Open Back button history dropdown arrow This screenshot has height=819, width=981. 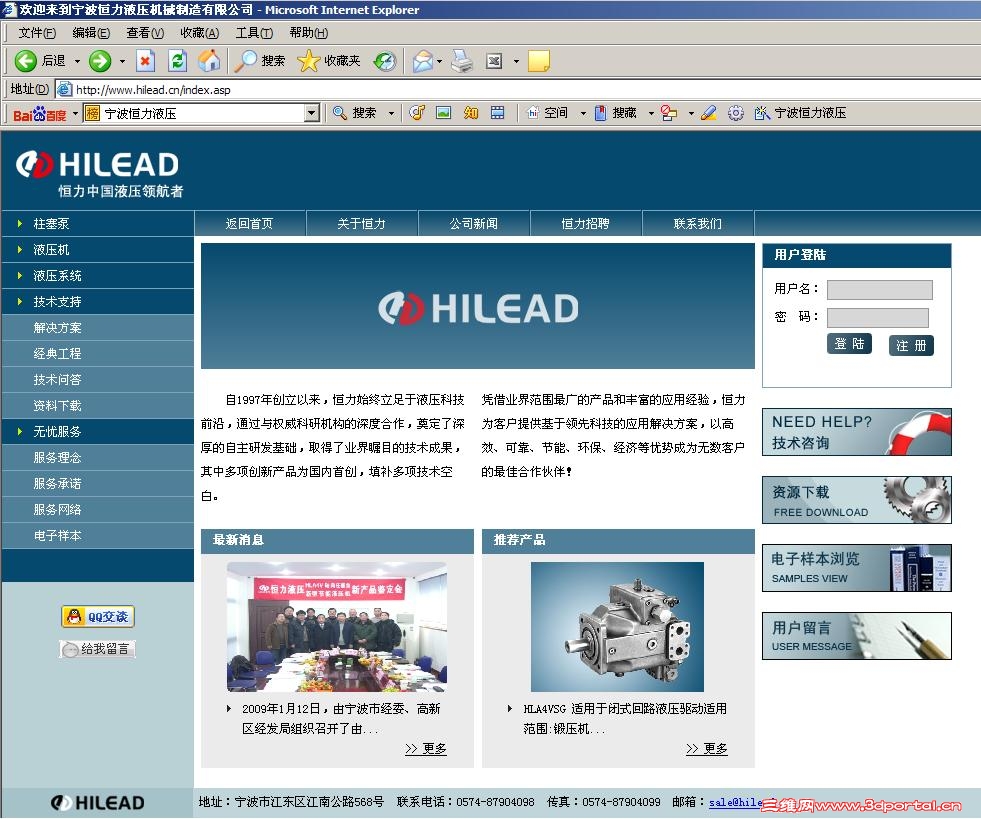tap(78, 61)
